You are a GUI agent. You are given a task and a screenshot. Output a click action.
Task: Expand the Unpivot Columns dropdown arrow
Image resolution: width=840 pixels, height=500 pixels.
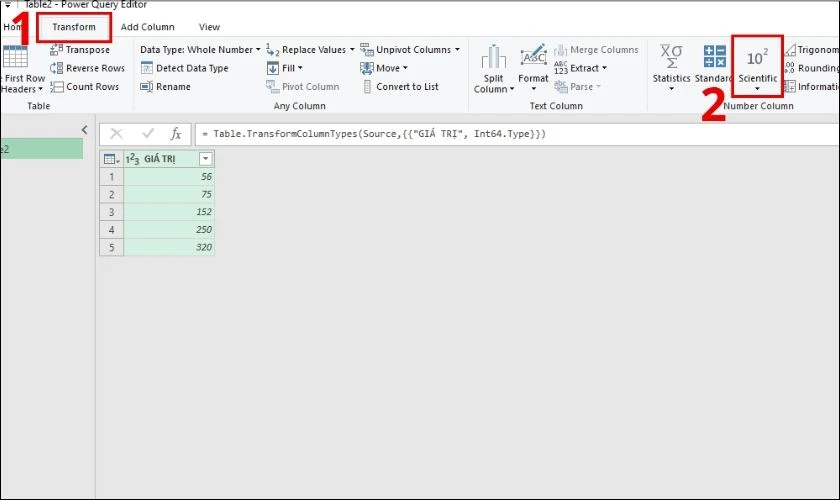(x=457, y=50)
